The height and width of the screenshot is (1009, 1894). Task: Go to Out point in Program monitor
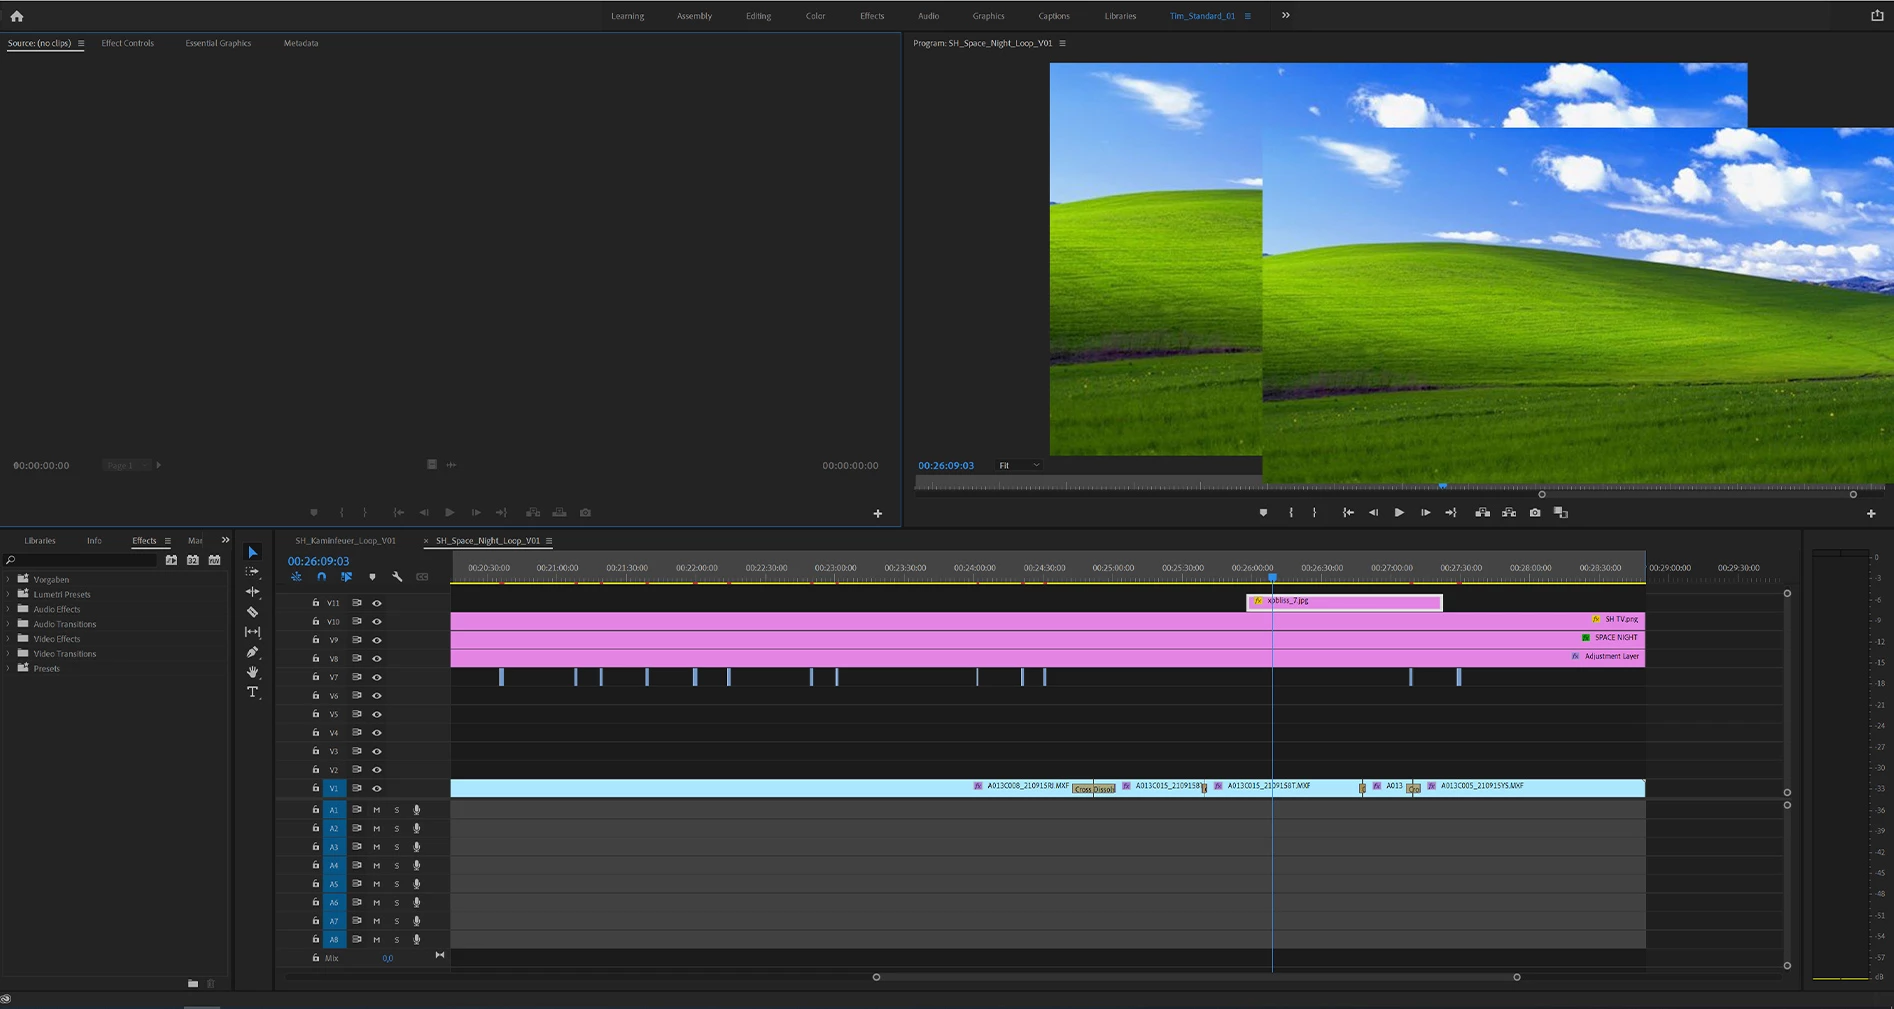[x=1451, y=513]
